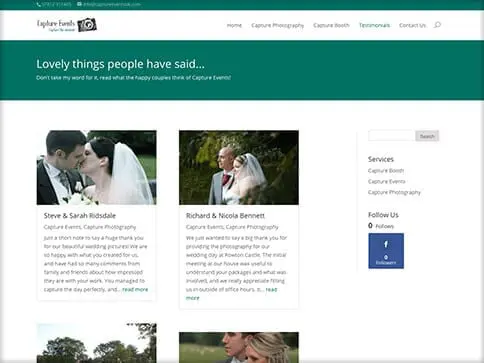Click the phone icon in top bar

coord(39,4)
